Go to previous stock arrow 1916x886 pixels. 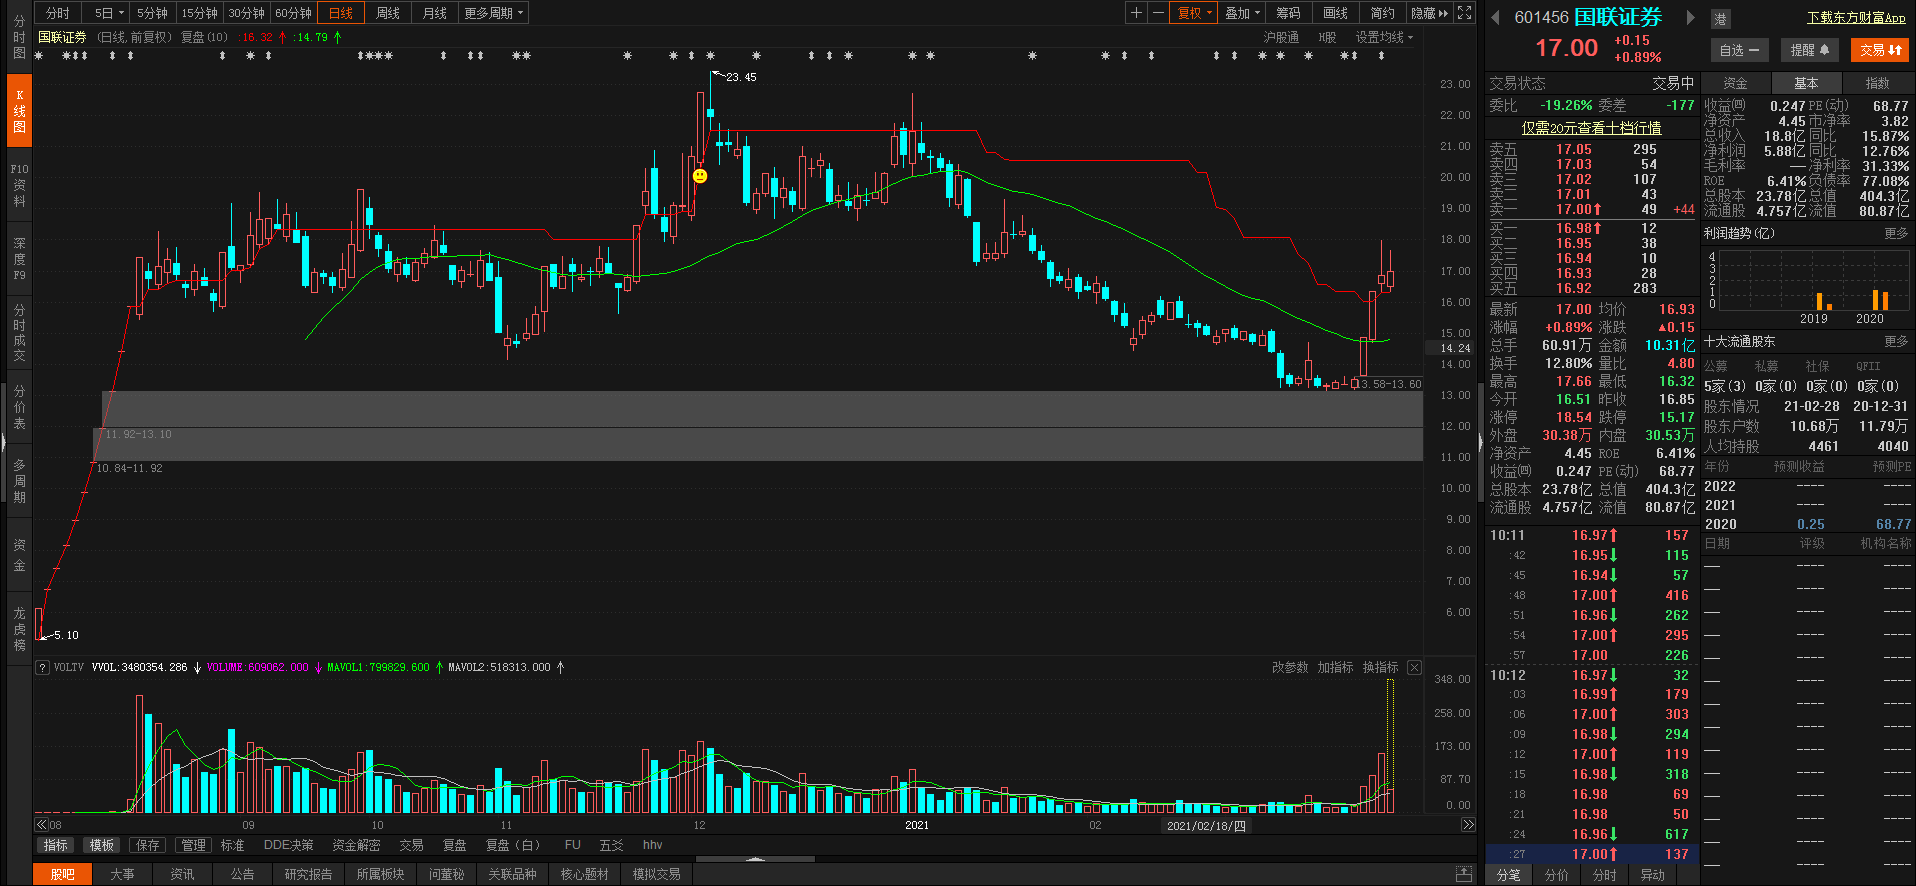coord(1496,17)
